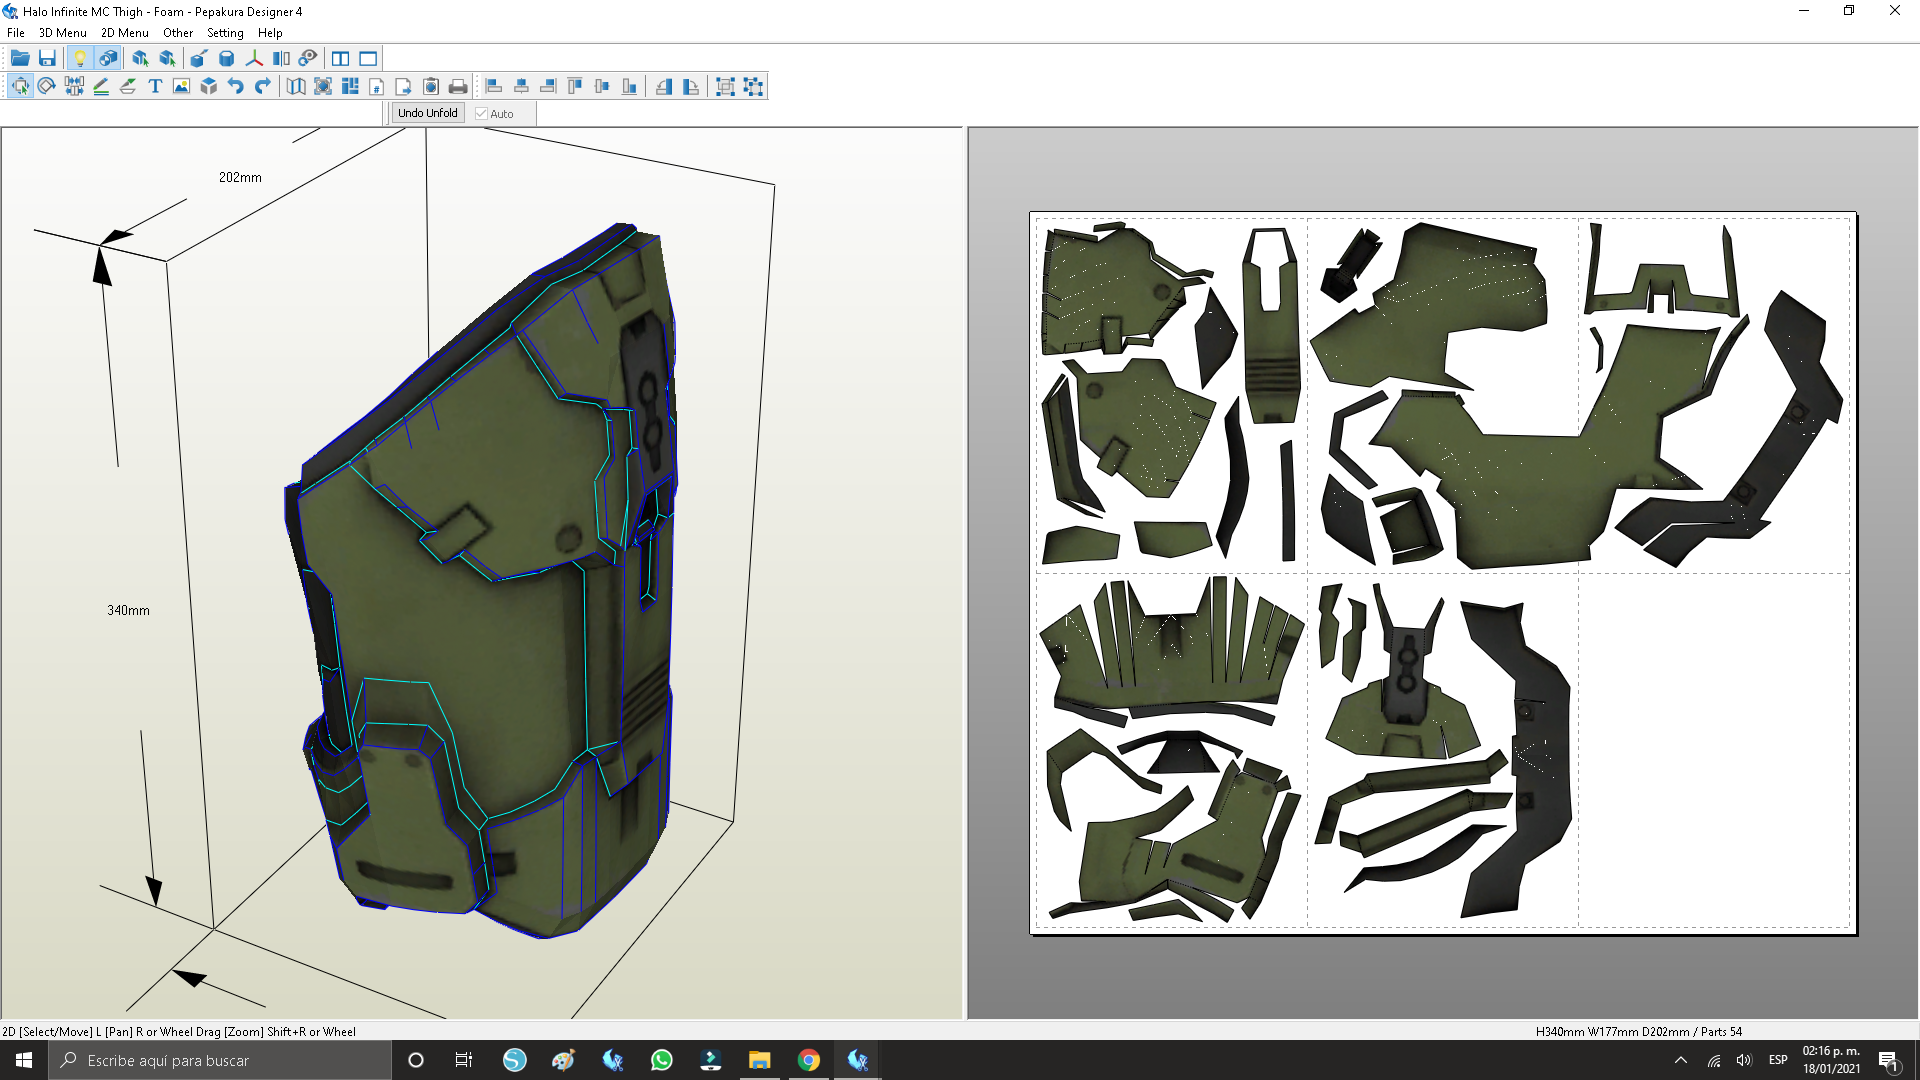
Task: Open Chrome from the taskbar
Action: 808,1060
